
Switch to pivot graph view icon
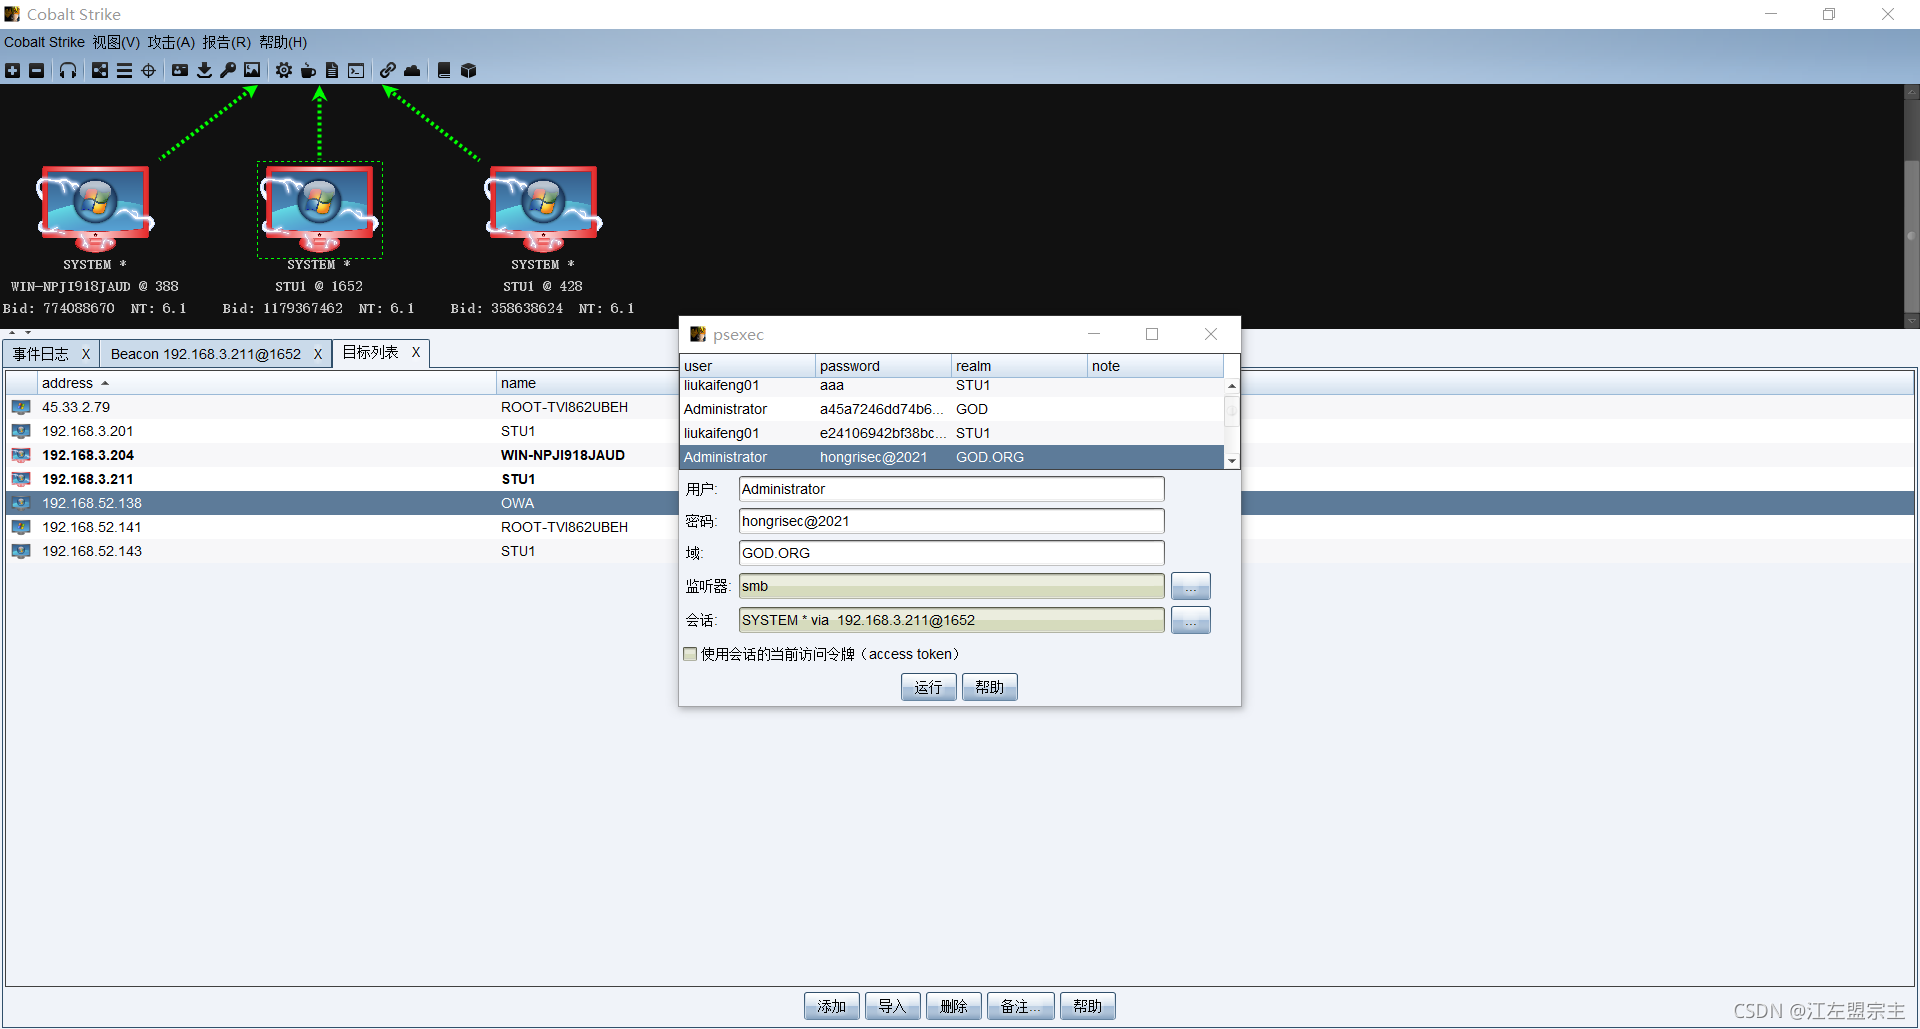coord(100,70)
